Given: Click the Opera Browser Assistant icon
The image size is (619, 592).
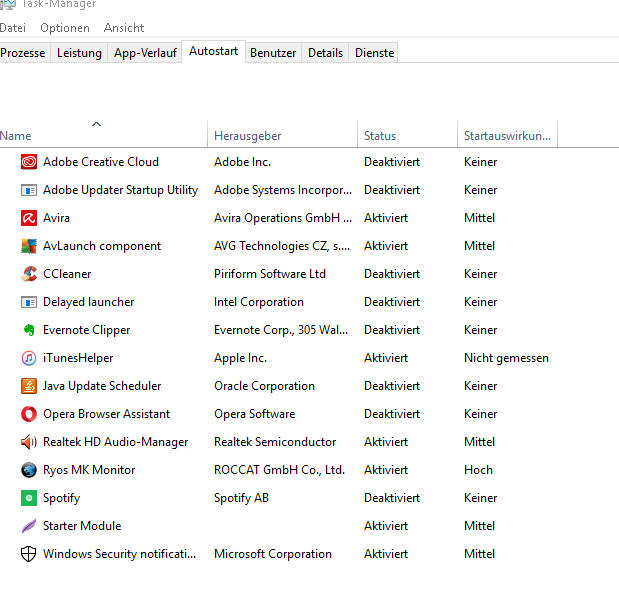Looking at the screenshot, I should tap(29, 414).
